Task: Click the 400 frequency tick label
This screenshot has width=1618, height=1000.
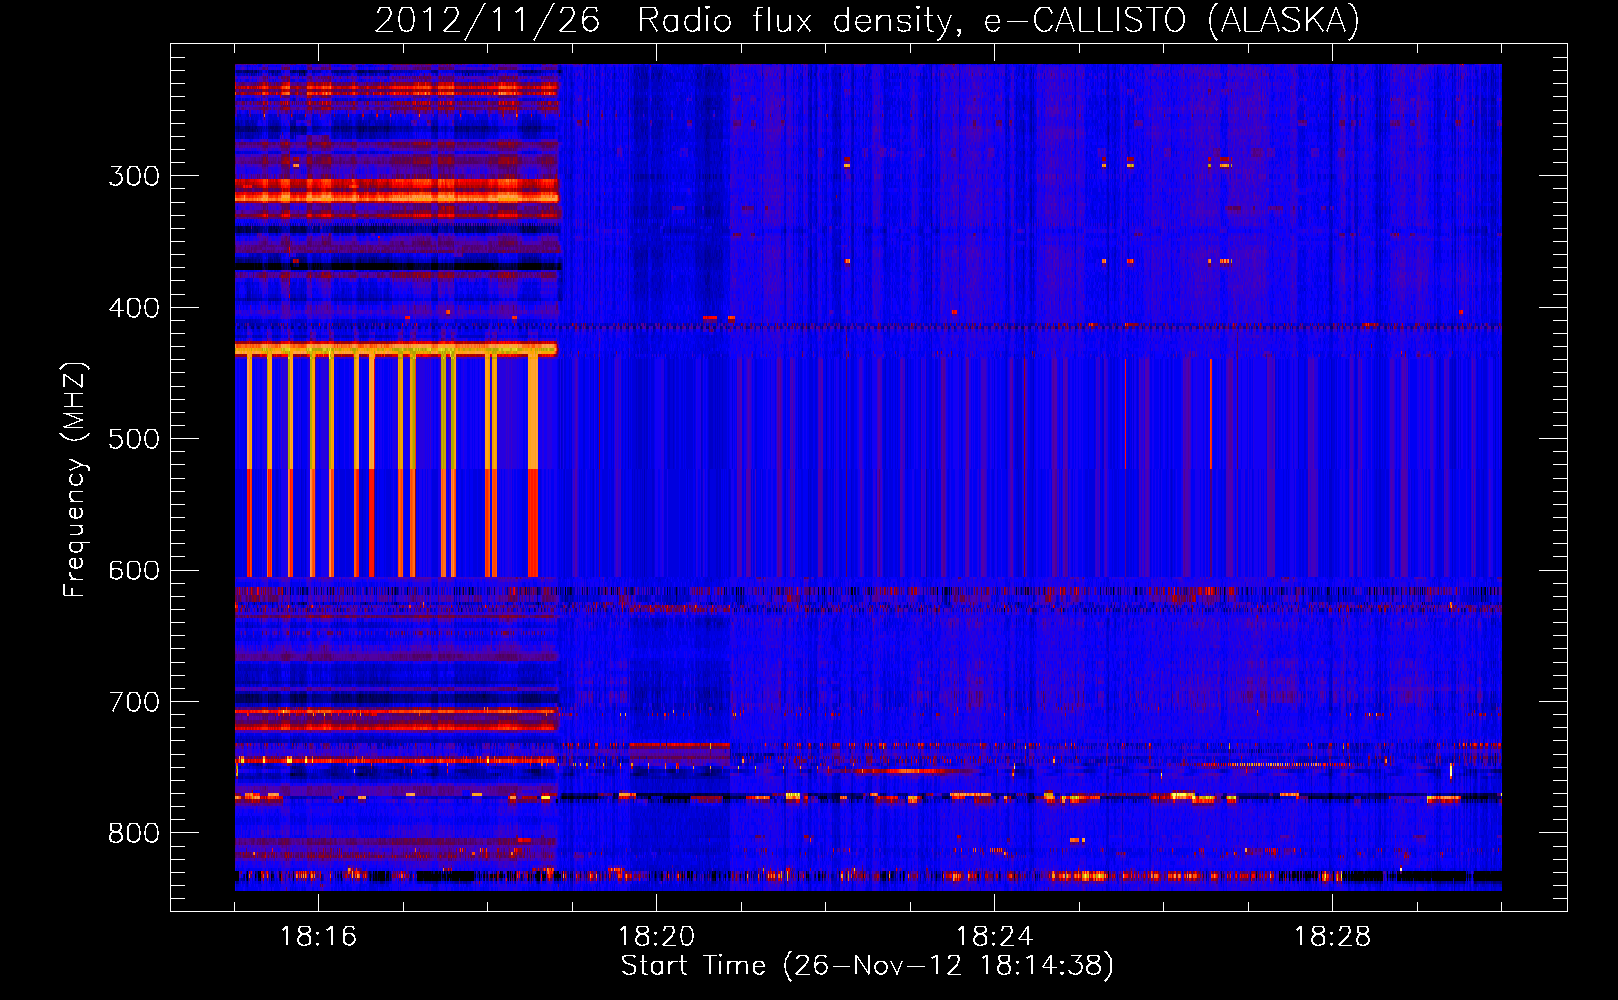Action: coord(134,308)
